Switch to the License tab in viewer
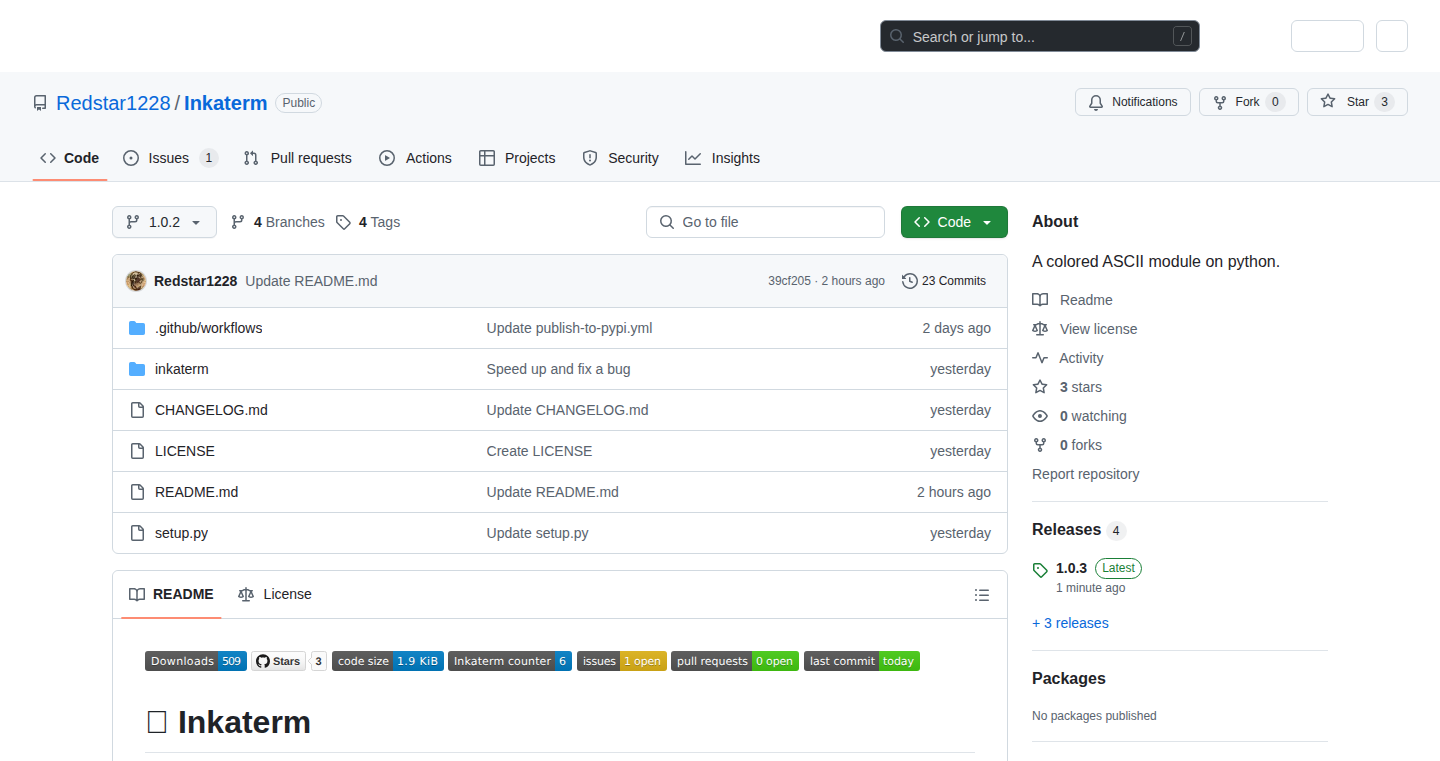The height and width of the screenshot is (761, 1440). (275, 594)
